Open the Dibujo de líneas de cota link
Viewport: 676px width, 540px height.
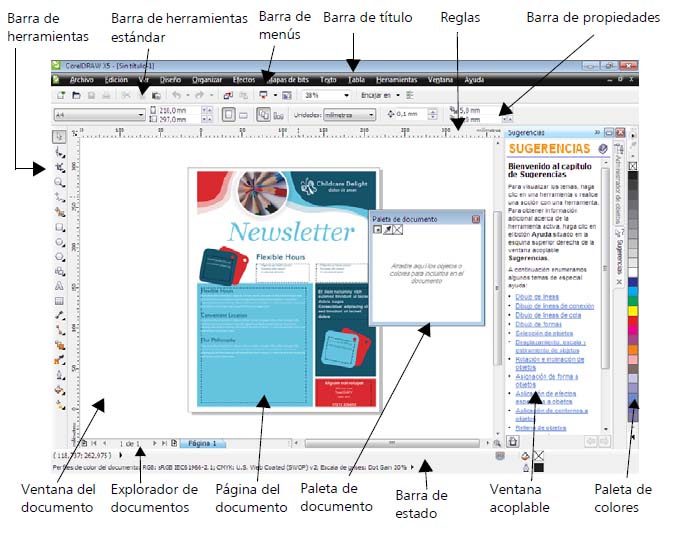pos(548,315)
